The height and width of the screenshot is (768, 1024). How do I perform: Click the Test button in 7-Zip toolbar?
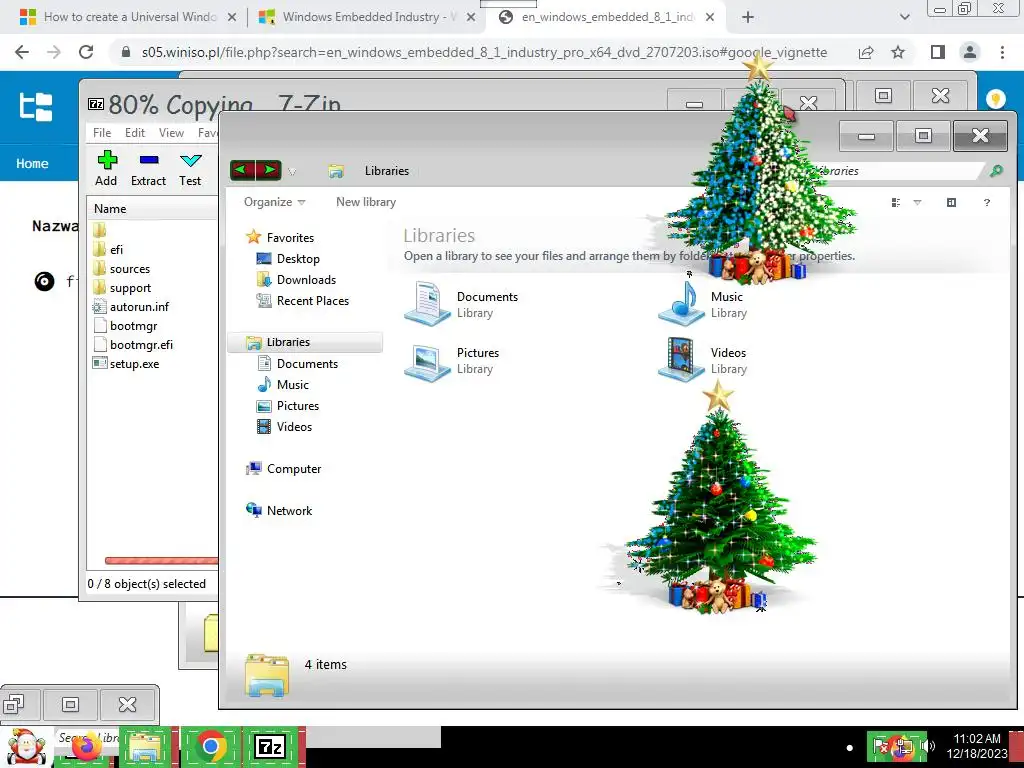click(190, 168)
